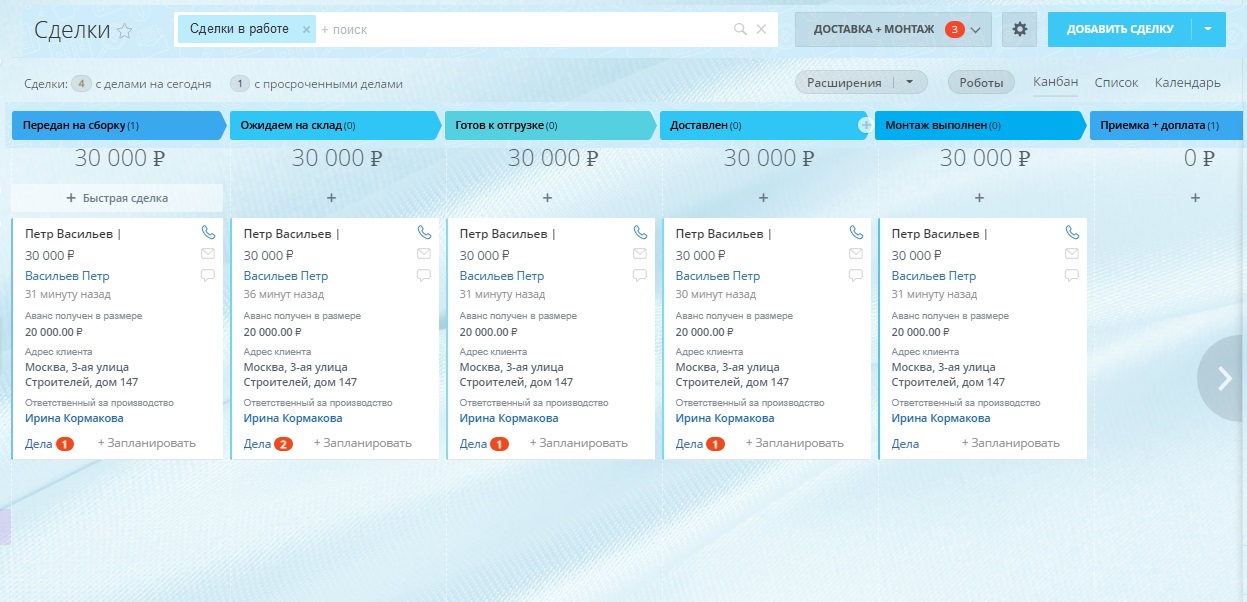Switch to Канбан view
Viewport: 1247px width, 602px height.
tap(1055, 82)
